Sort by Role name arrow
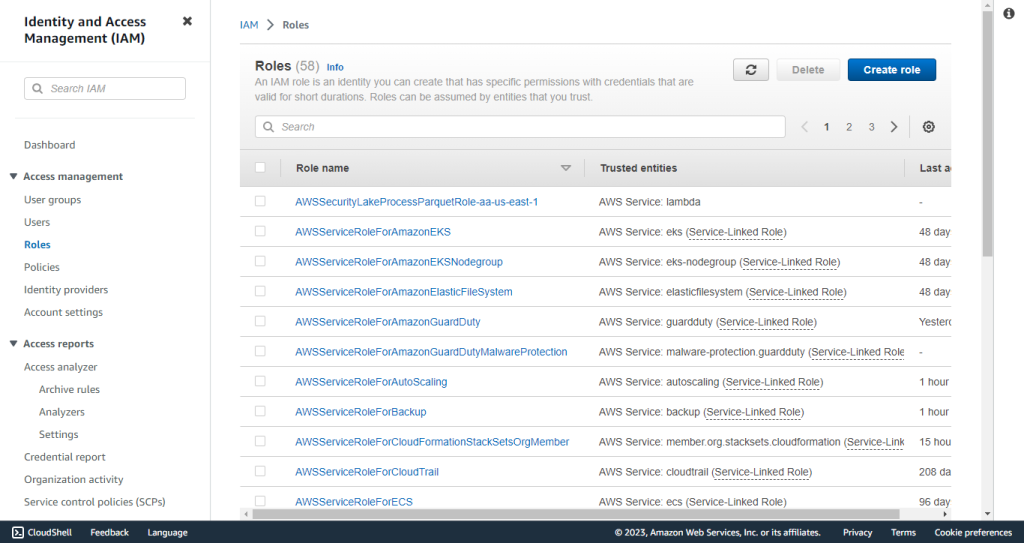The image size is (1024, 543). 566,168
